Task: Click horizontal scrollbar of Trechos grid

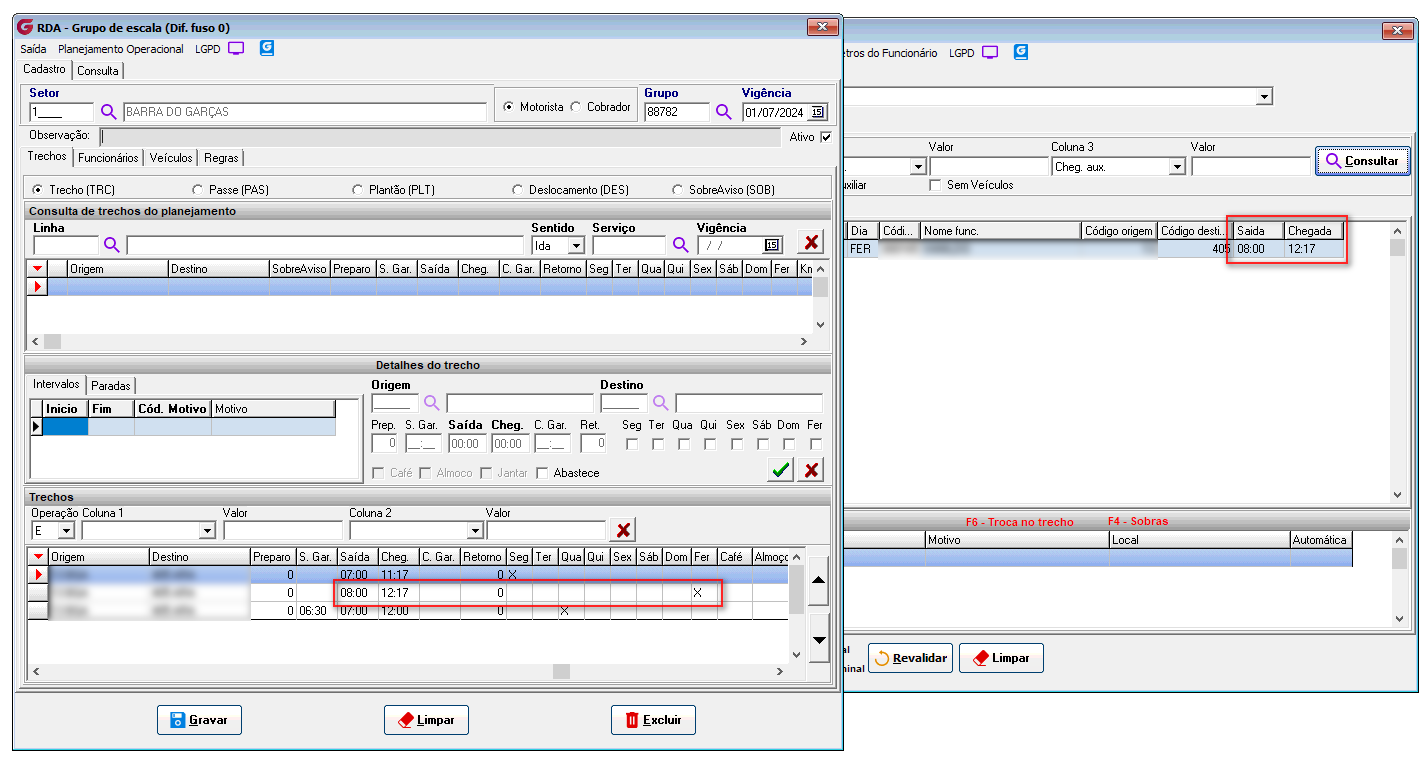Action: 409,672
